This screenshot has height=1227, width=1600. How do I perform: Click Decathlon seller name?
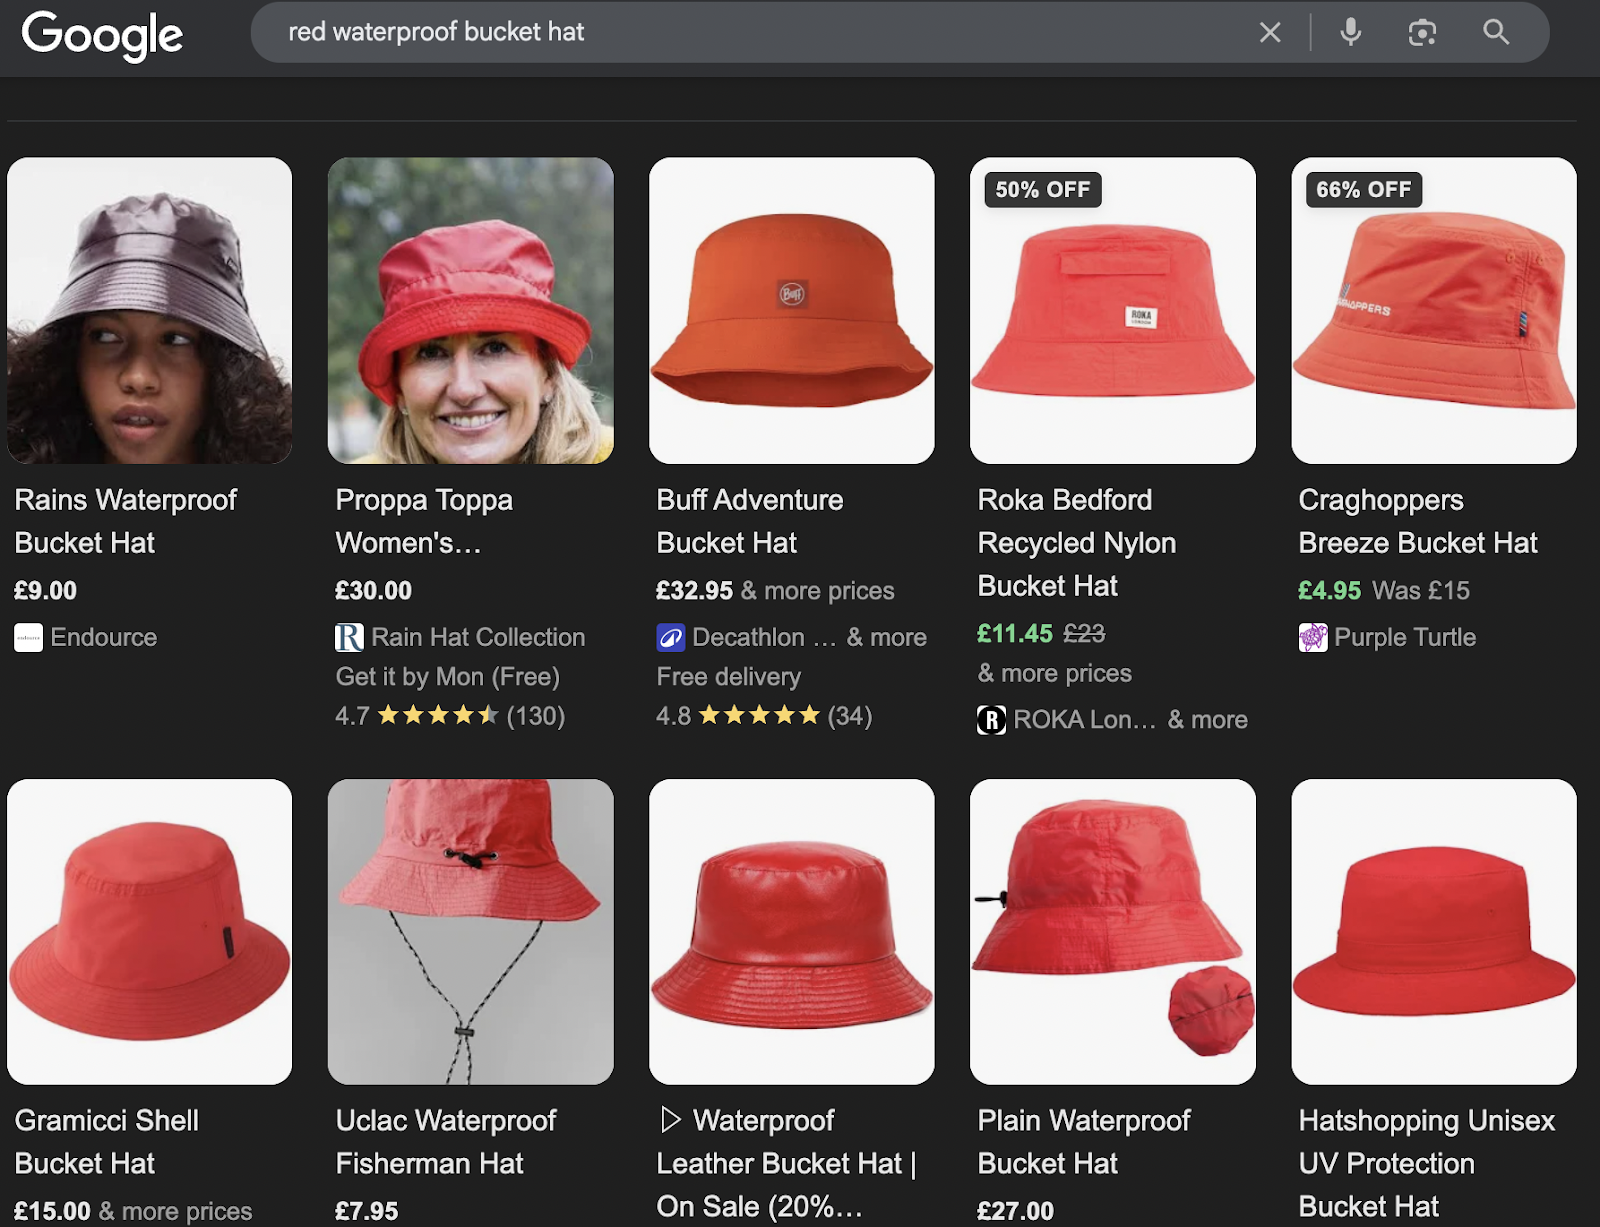pyautogui.click(x=764, y=638)
